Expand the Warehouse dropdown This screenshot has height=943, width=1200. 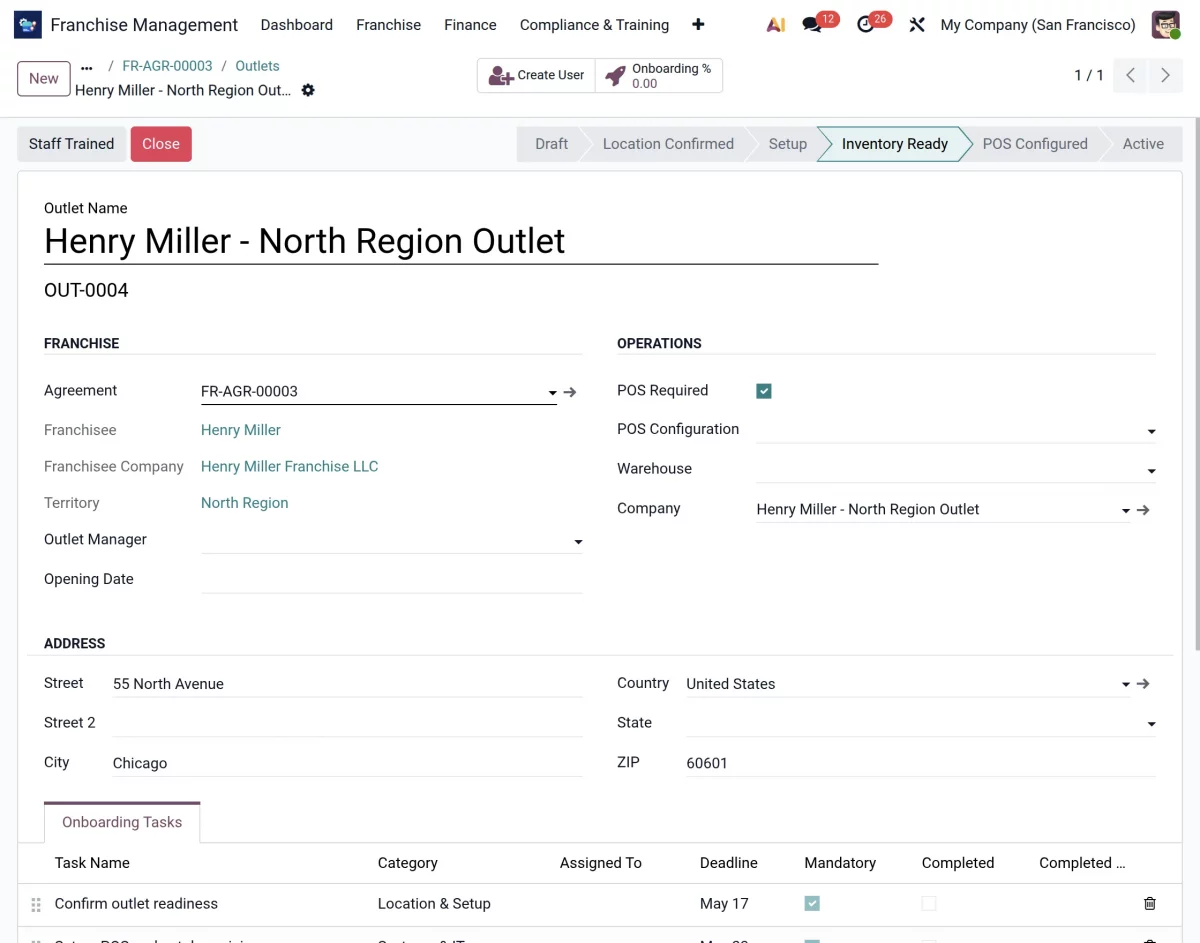[1151, 471]
